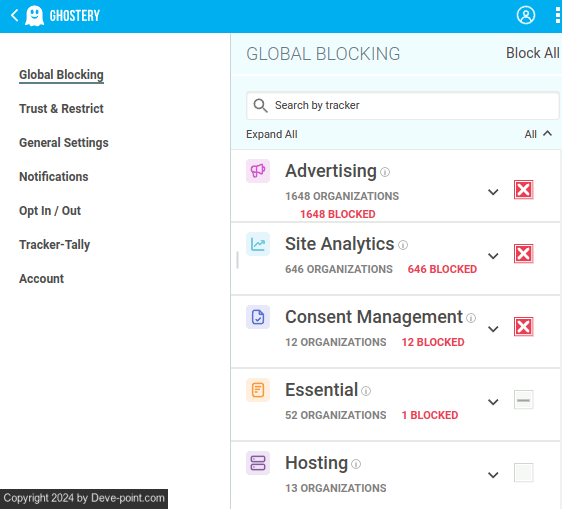
Task: Click the Essential category title
Action: (x=322, y=390)
